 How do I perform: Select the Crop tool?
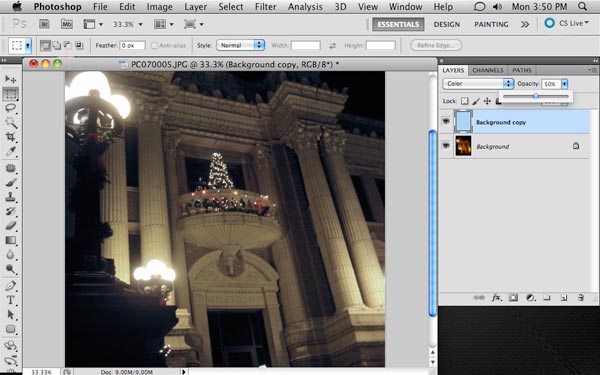[10, 137]
